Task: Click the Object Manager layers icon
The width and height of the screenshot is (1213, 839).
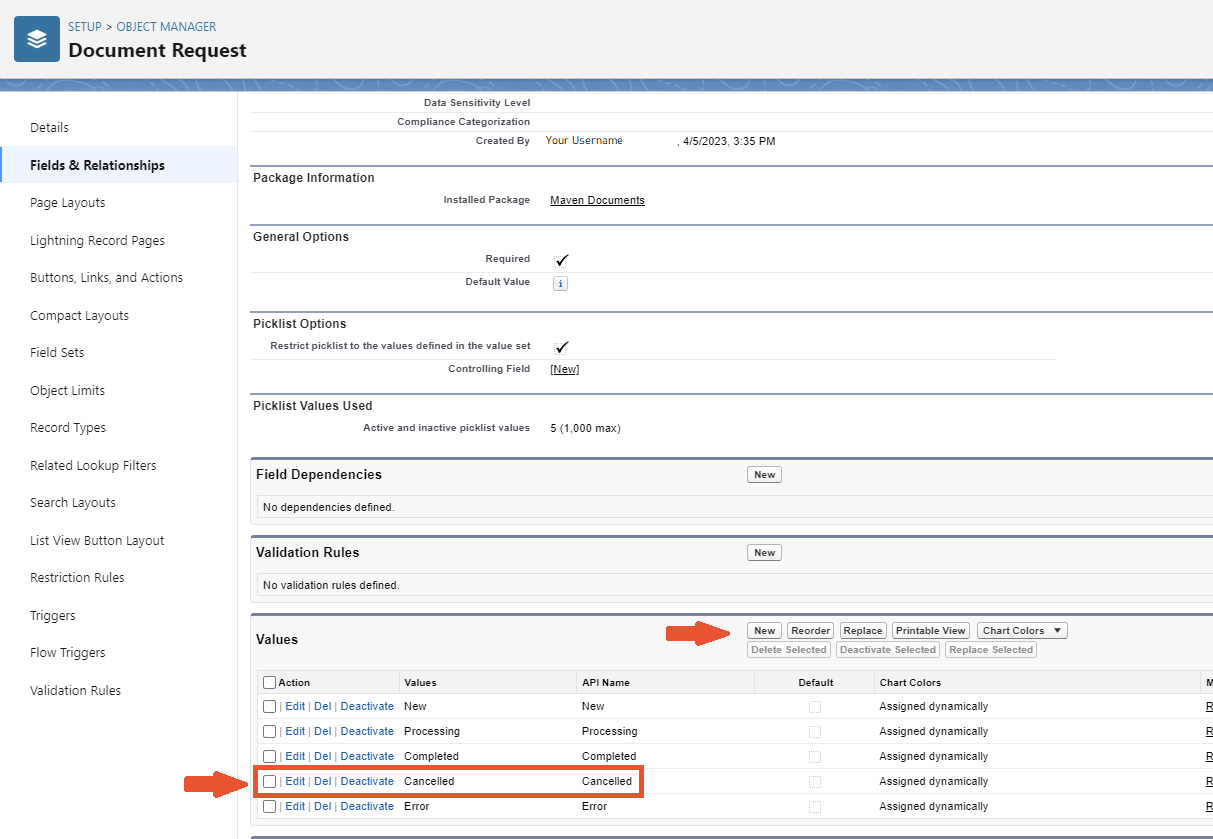Action: [x=37, y=39]
